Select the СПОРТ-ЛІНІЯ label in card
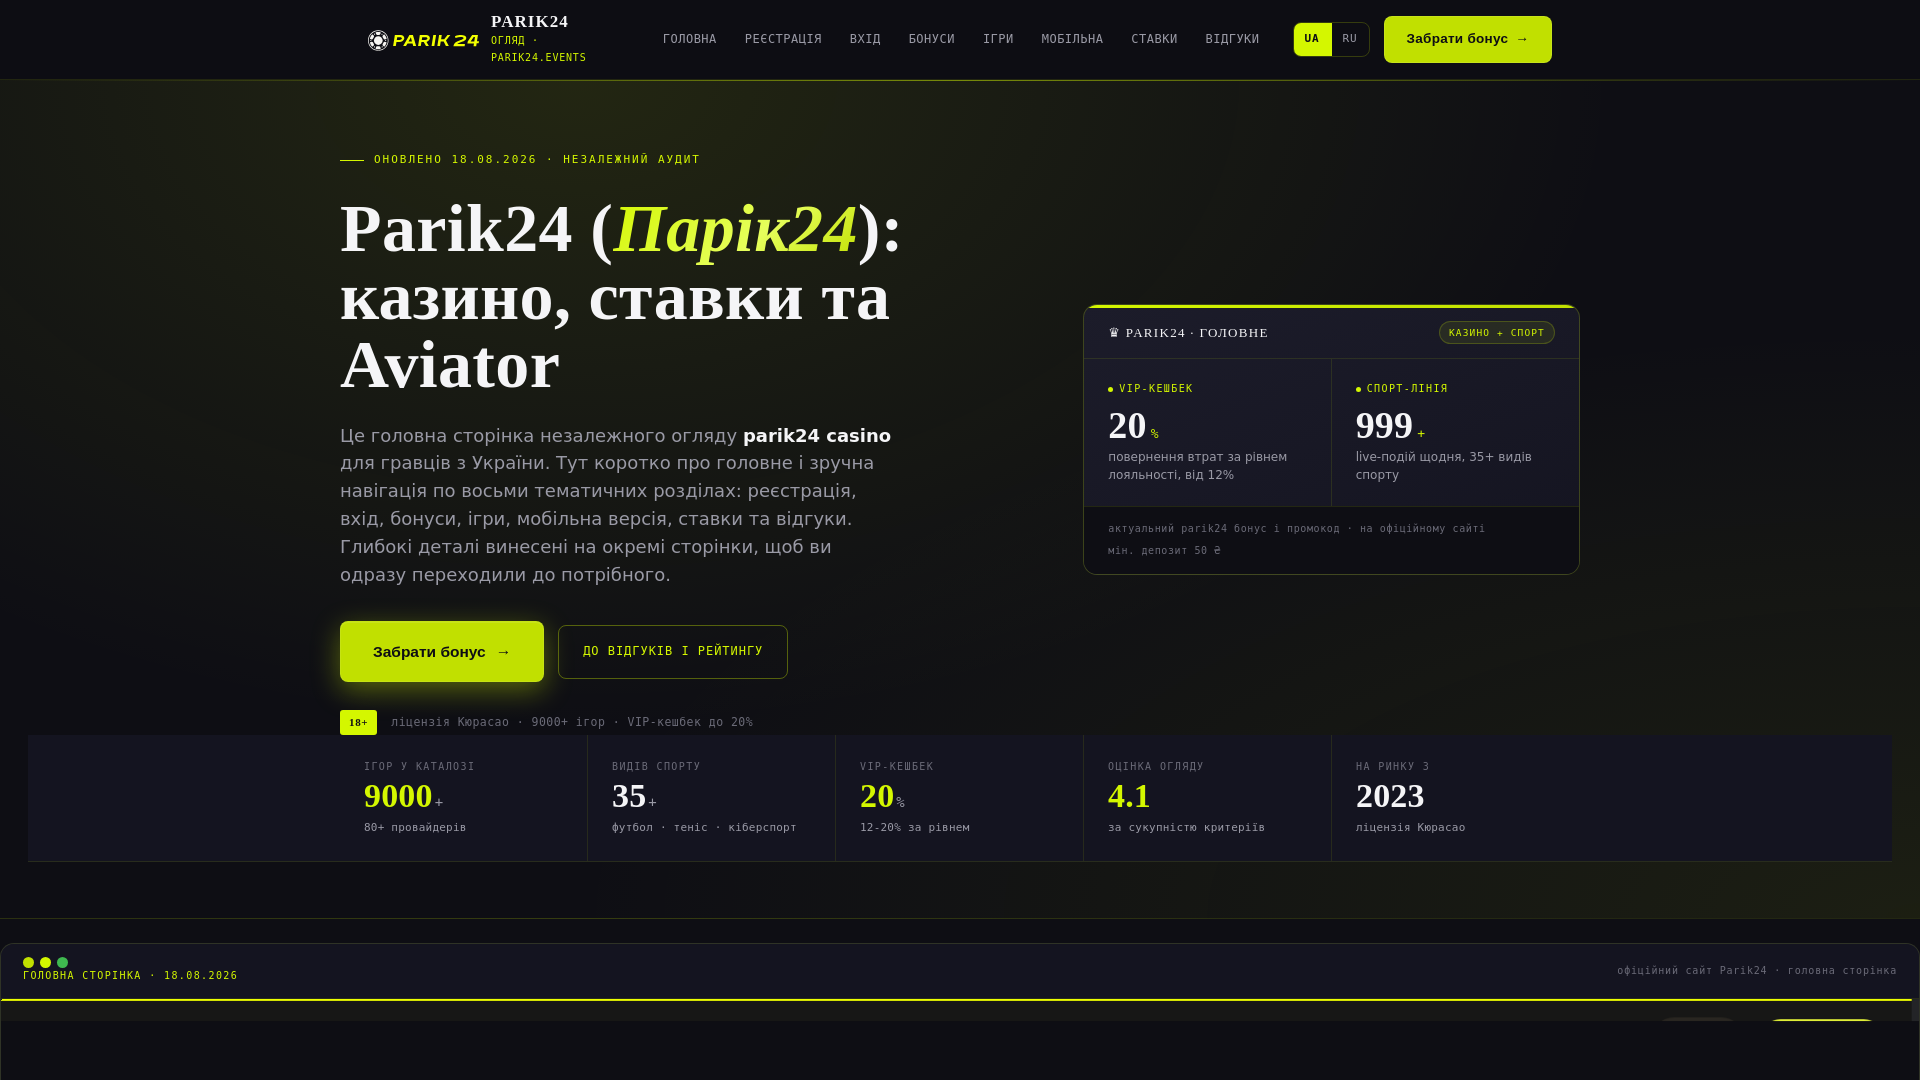 click(x=1407, y=388)
